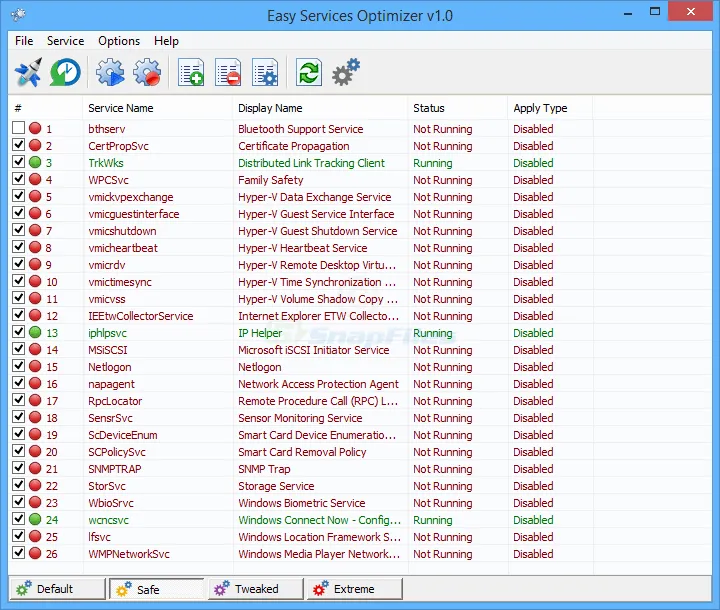Click the gear with red stop icon

(x=147, y=73)
